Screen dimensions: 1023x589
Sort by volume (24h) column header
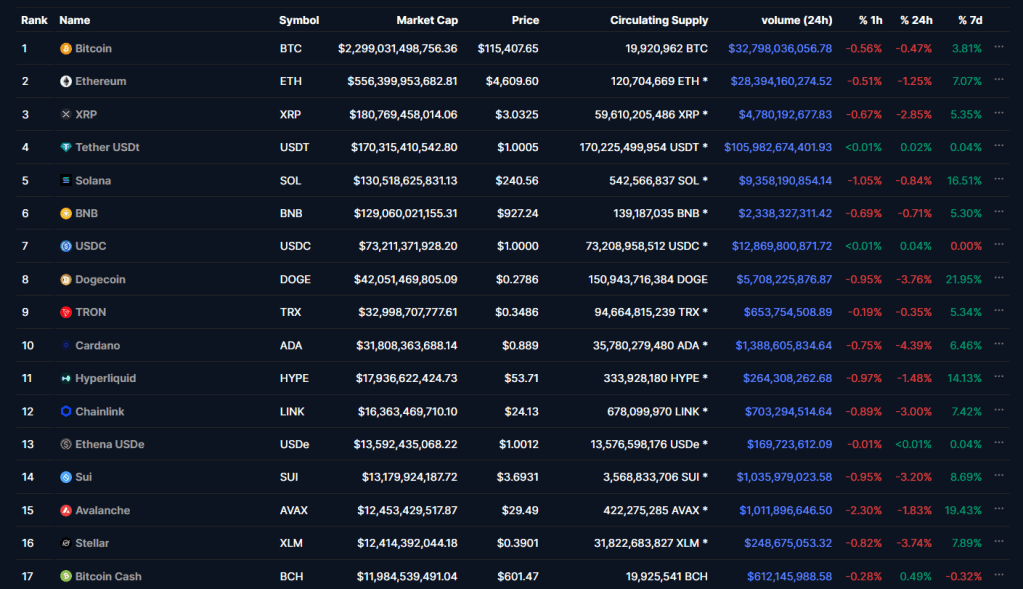796,20
